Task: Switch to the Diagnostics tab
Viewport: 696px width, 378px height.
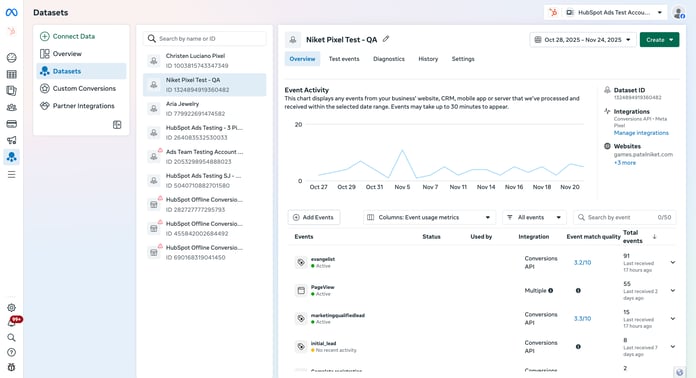Action: pos(389,59)
